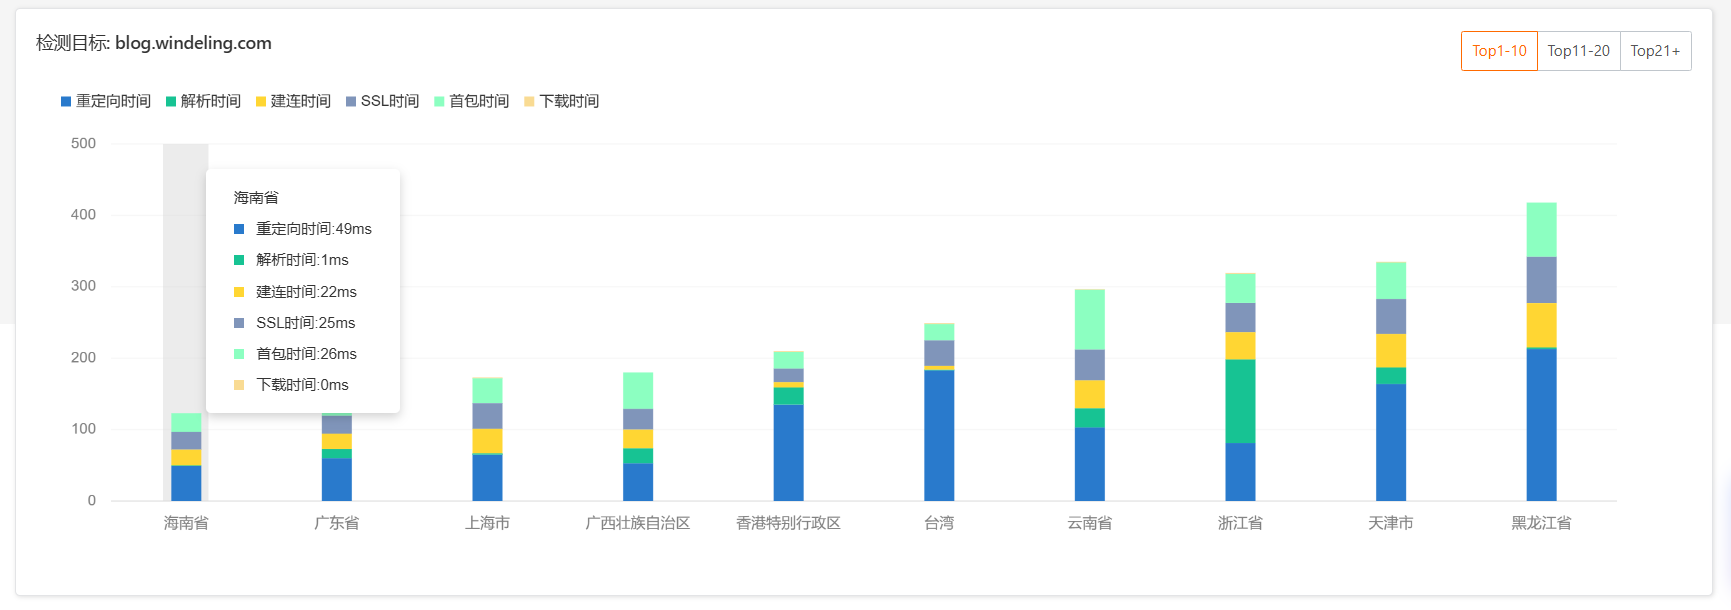
Task: Click tooltip row 解析时间:1ms
Action: (x=291, y=260)
